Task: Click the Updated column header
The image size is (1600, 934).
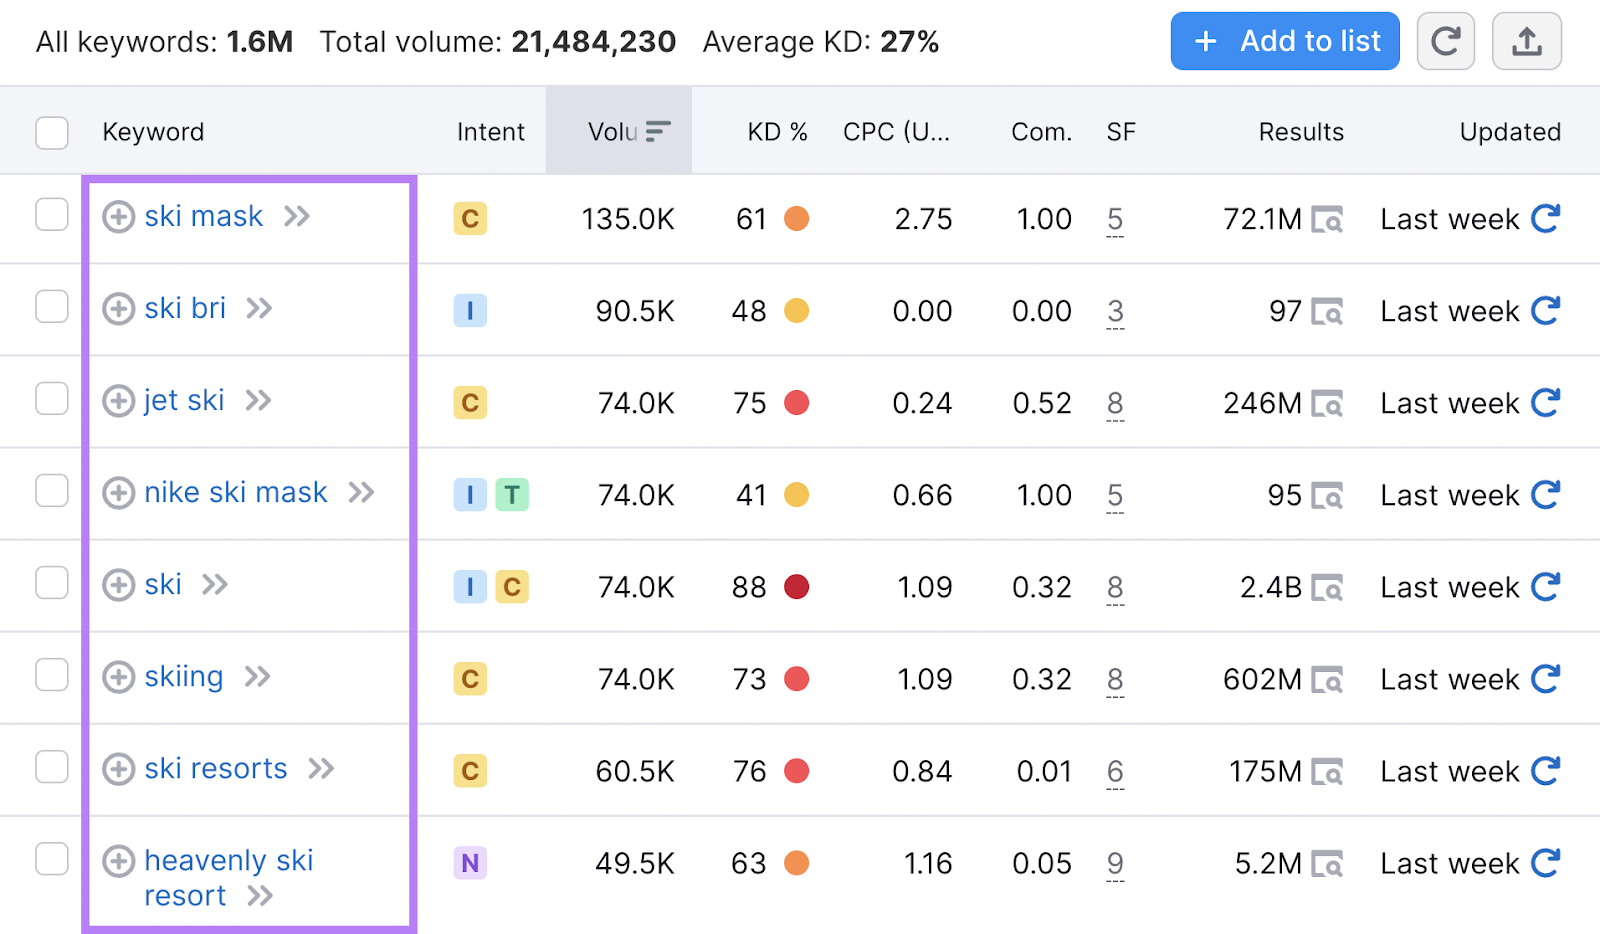Action: point(1510,131)
